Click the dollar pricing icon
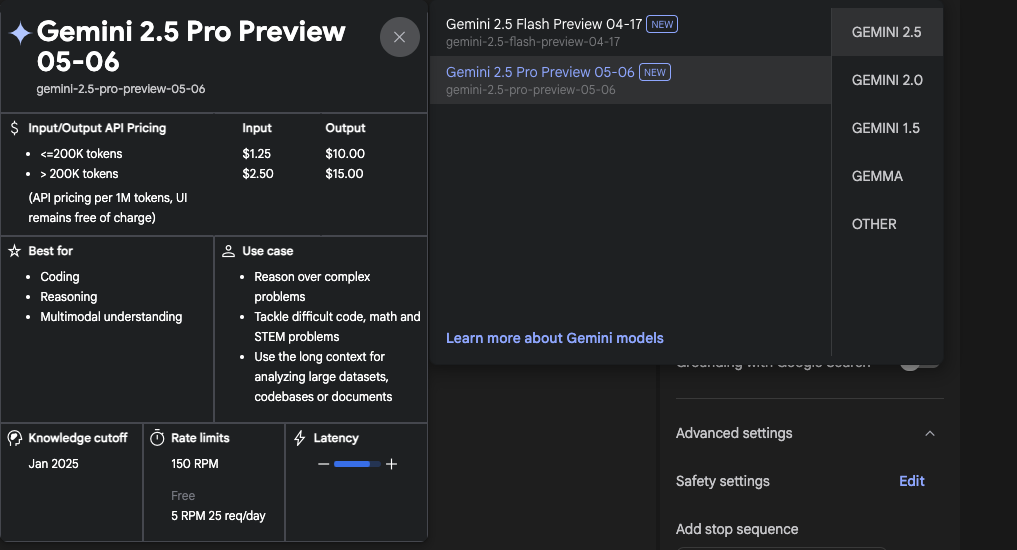This screenshot has width=1017, height=550. click(14, 128)
